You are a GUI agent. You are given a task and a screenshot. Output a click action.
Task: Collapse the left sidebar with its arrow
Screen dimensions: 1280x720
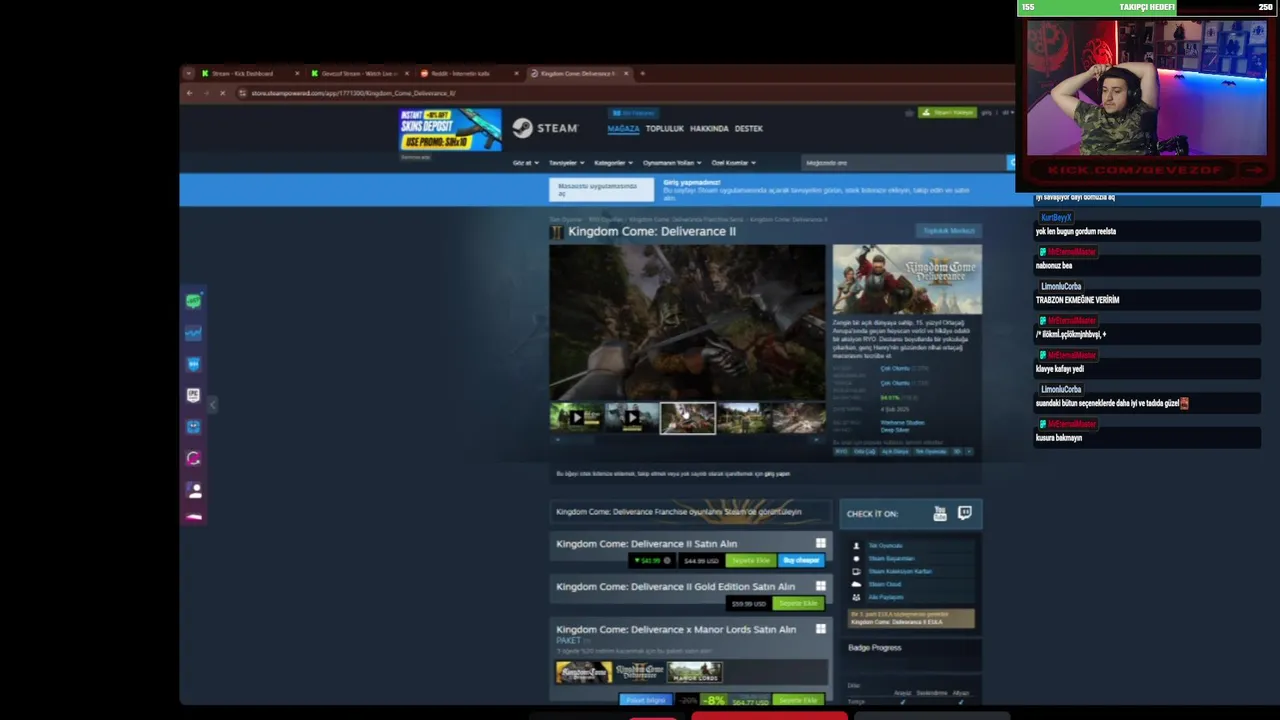coord(212,404)
